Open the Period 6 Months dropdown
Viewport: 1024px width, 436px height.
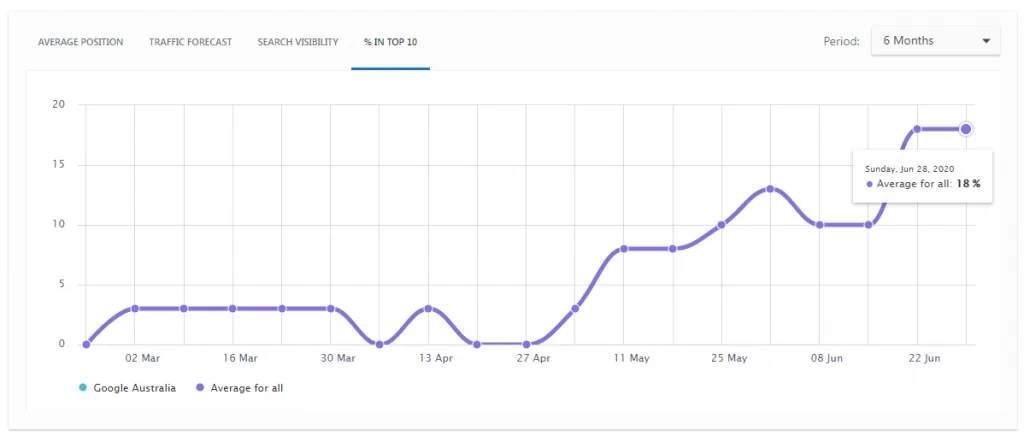point(935,41)
